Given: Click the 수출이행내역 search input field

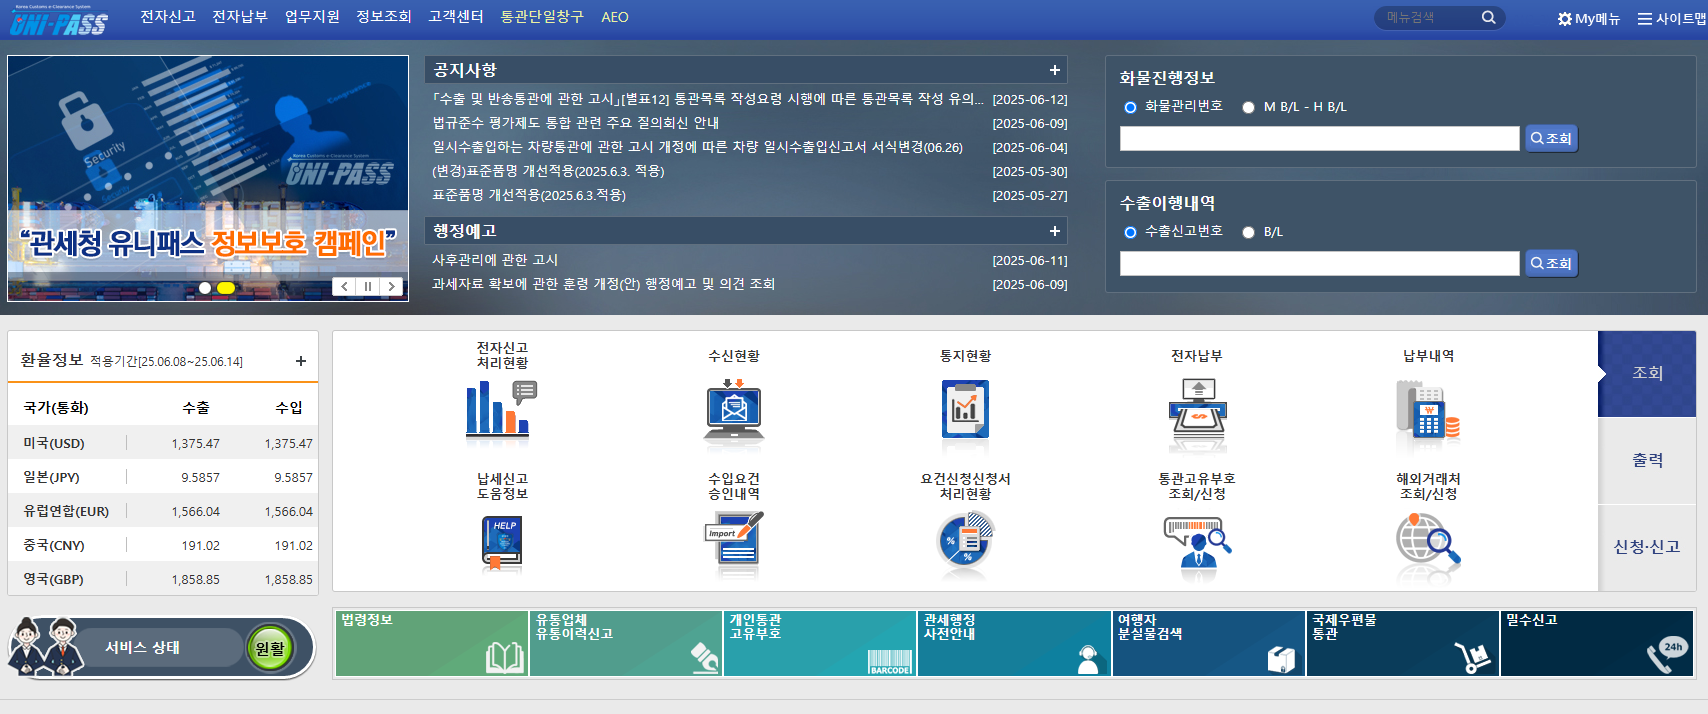Looking at the screenshot, I should click(1319, 263).
